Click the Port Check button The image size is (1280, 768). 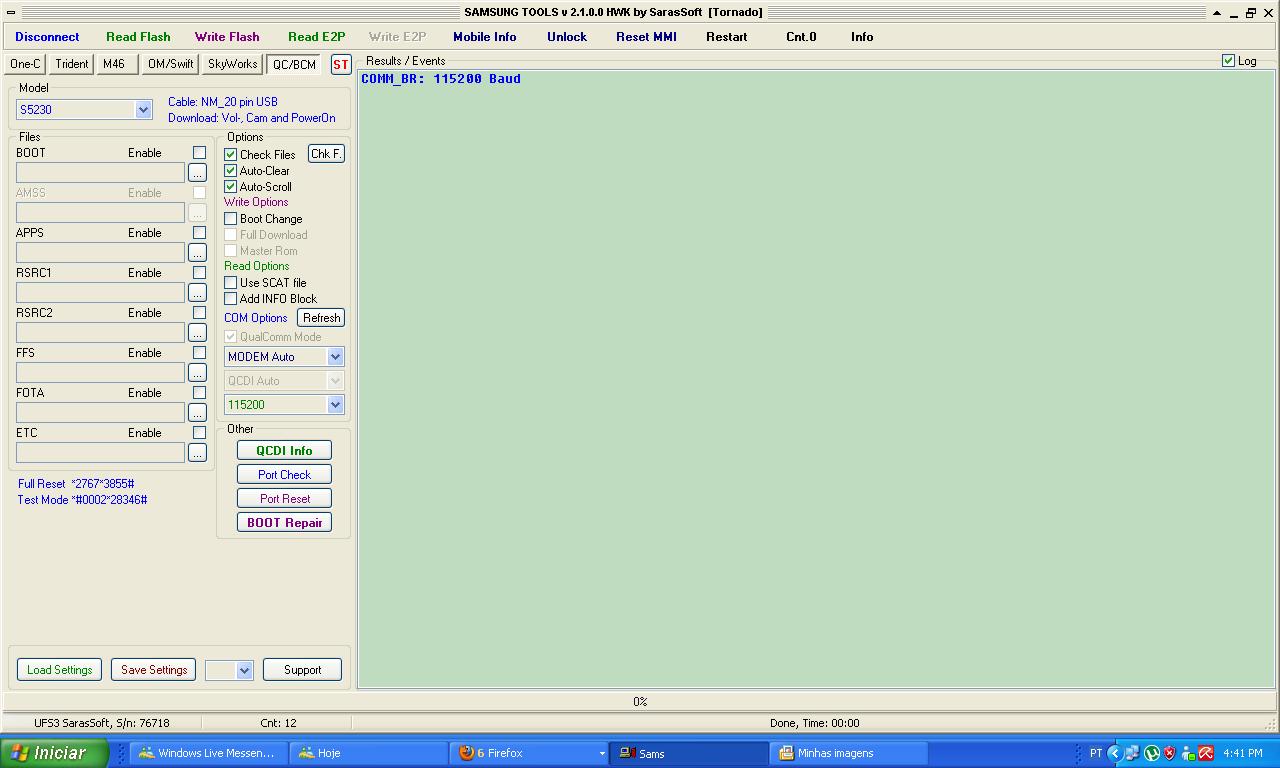tap(284, 475)
